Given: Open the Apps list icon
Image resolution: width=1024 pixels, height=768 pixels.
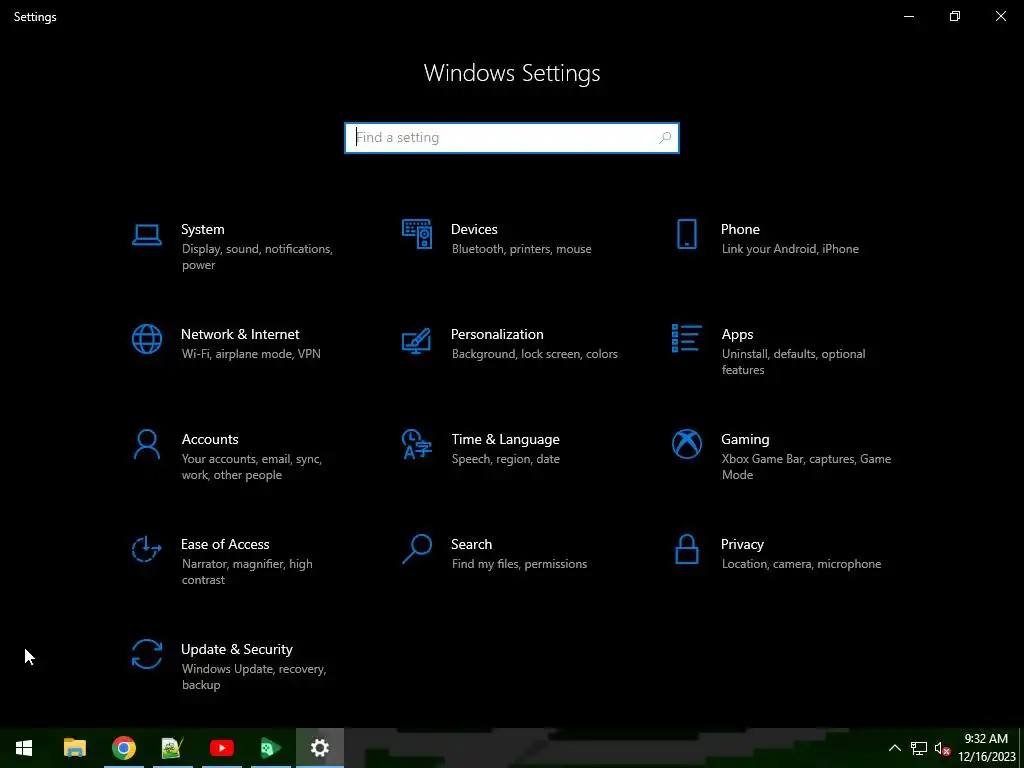Looking at the screenshot, I should [x=686, y=338].
